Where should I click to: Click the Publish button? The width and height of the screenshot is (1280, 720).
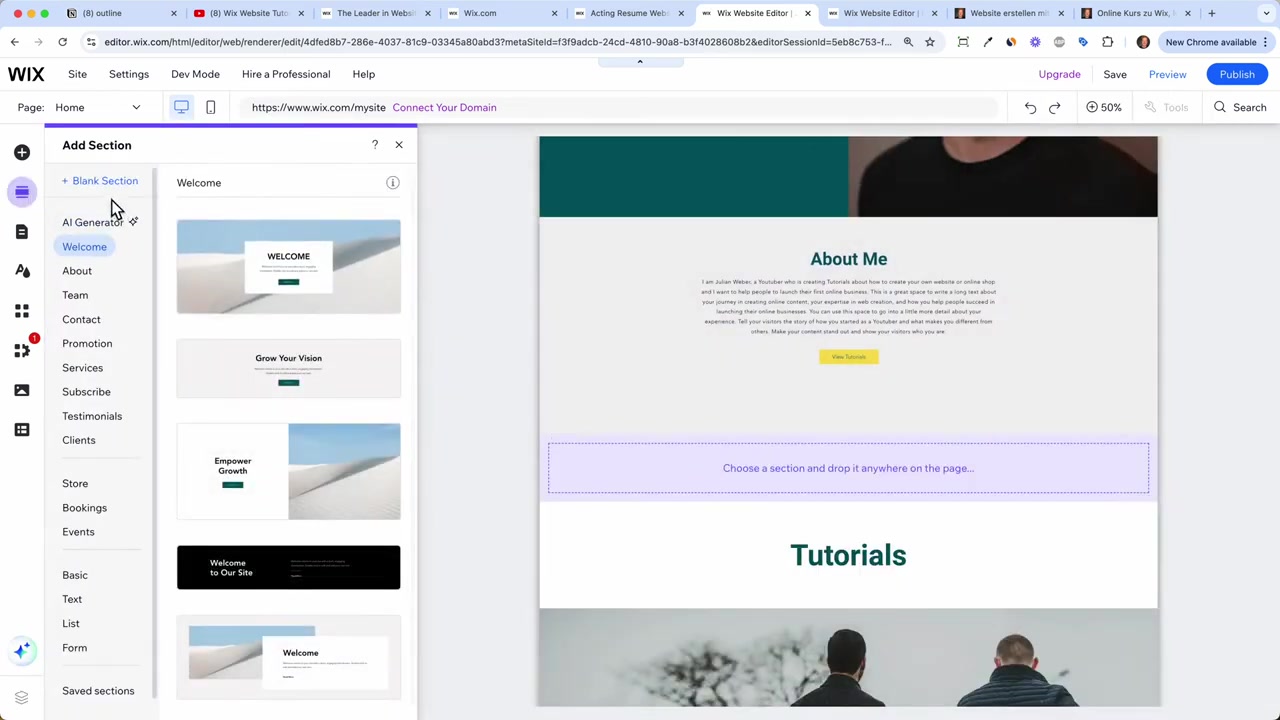[x=1237, y=74]
